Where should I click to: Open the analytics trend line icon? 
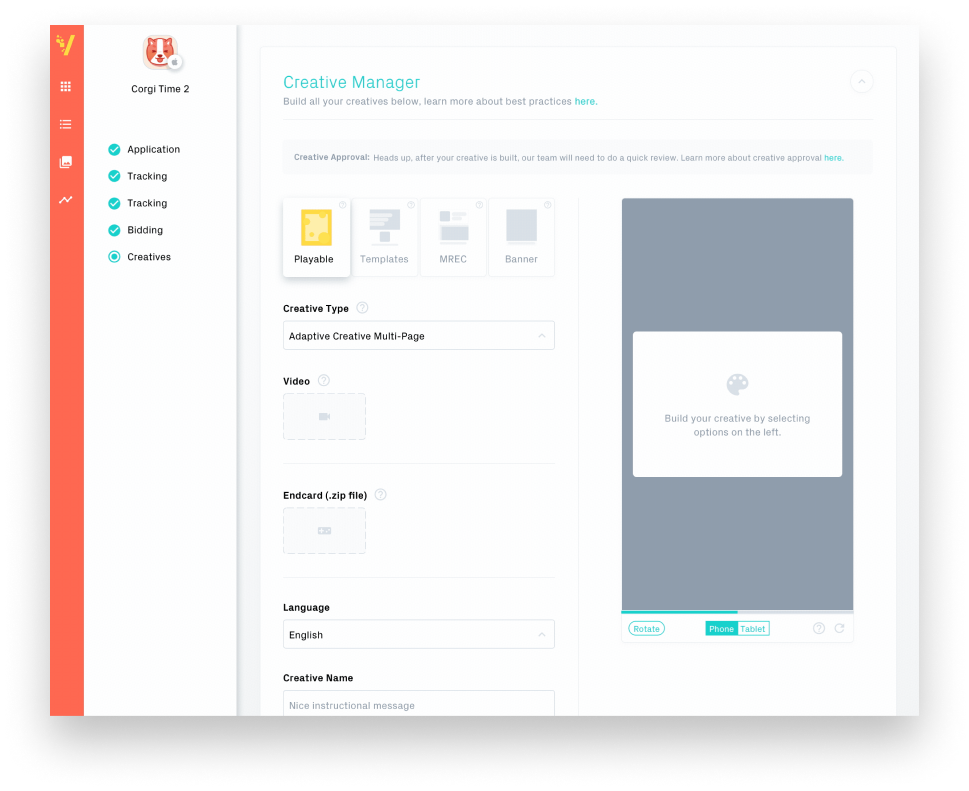click(66, 200)
